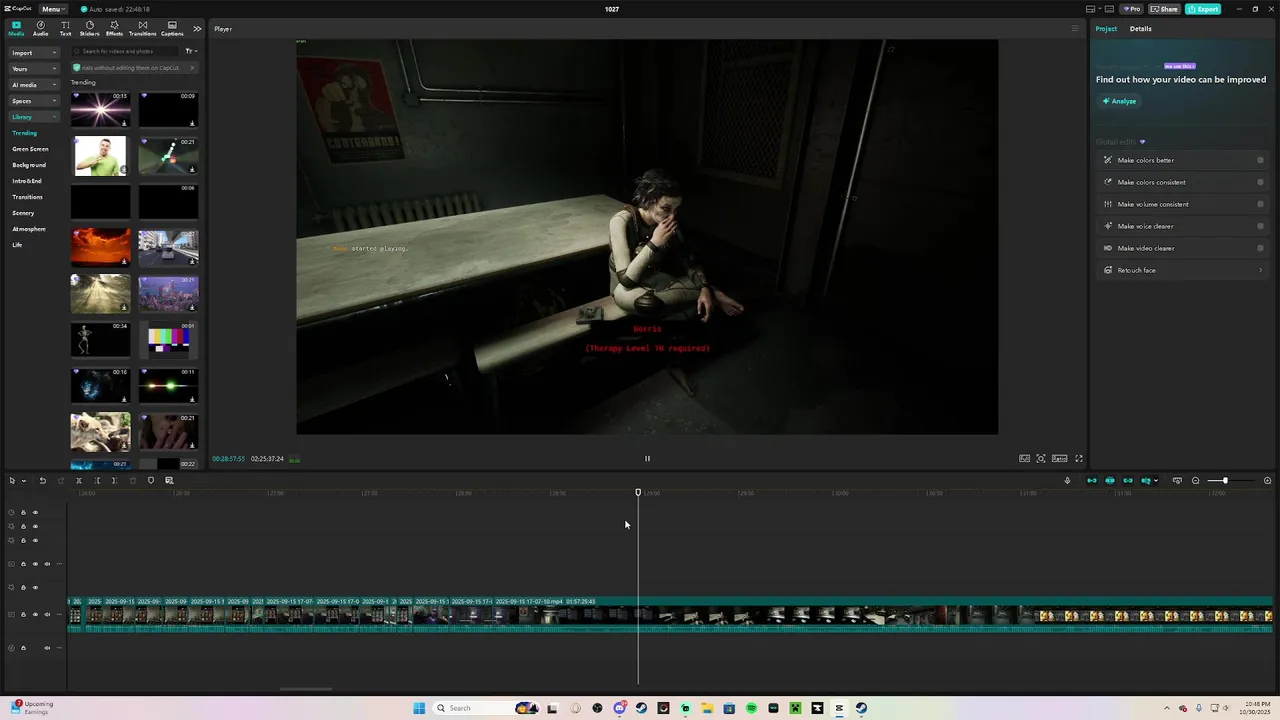The width and height of the screenshot is (1280, 720).
Task: Open preview axis dropdown arrow
Action: coord(1156,481)
